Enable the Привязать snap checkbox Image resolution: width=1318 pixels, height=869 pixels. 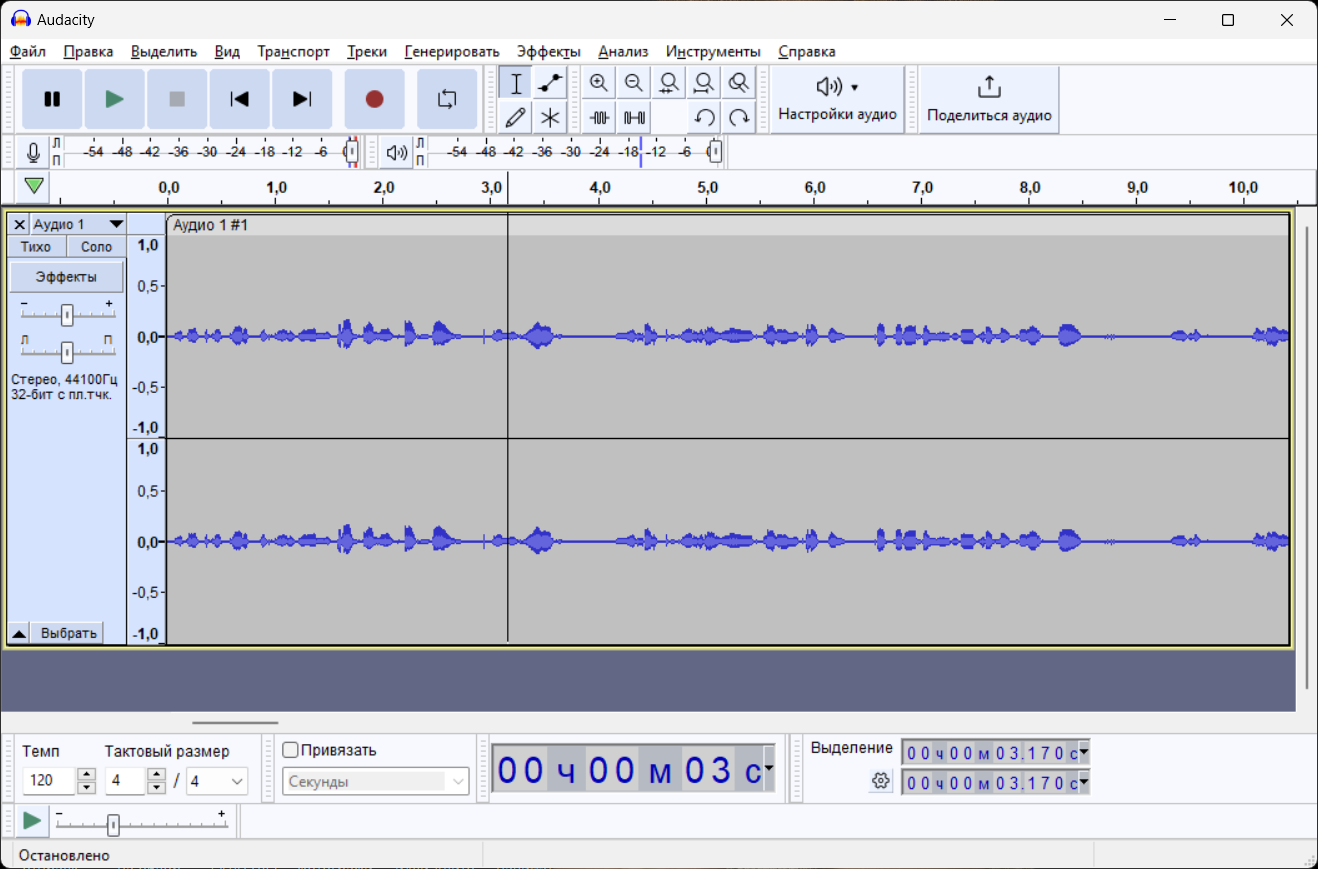click(291, 750)
